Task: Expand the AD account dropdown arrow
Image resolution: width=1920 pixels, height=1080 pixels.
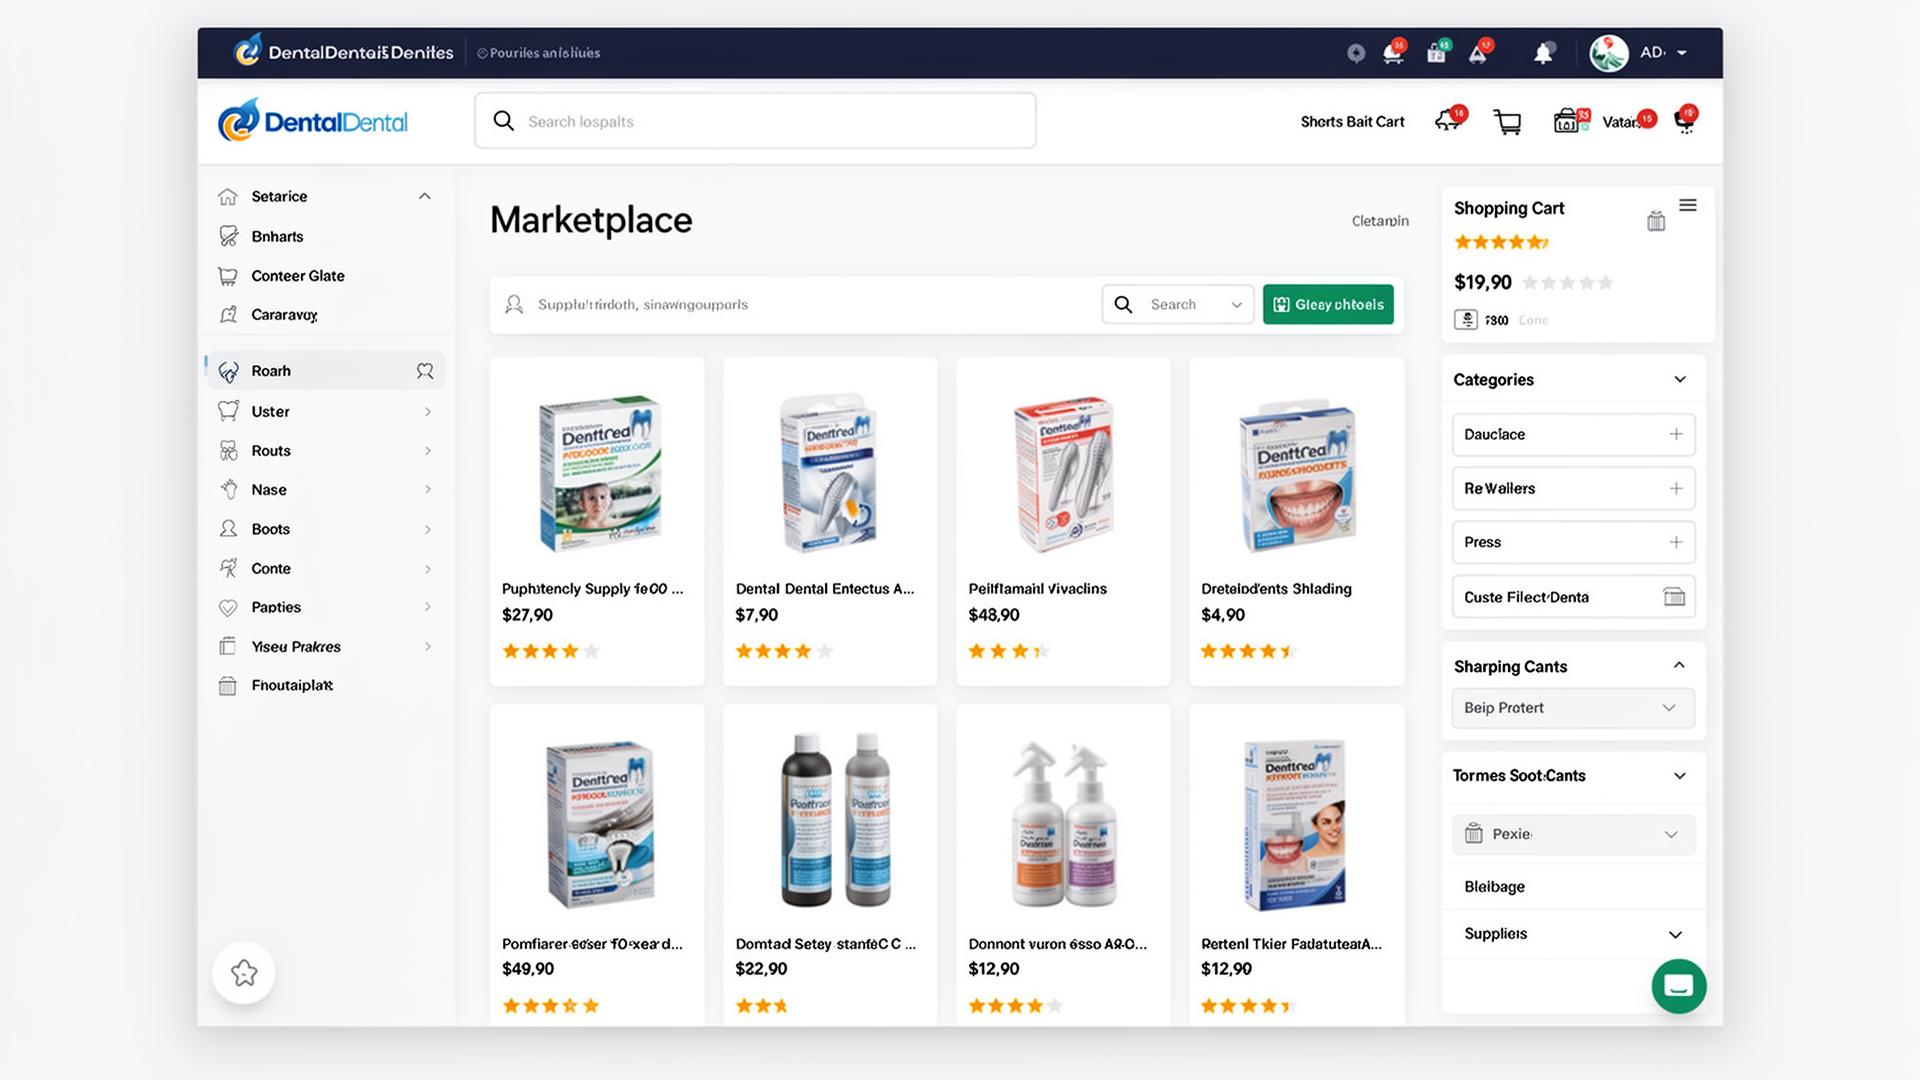Action: (1682, 53)
